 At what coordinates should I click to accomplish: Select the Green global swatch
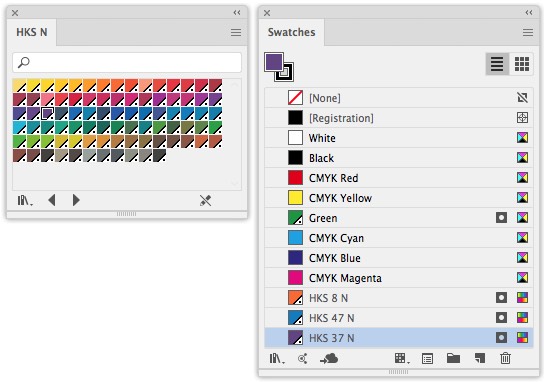click(399, 218)
